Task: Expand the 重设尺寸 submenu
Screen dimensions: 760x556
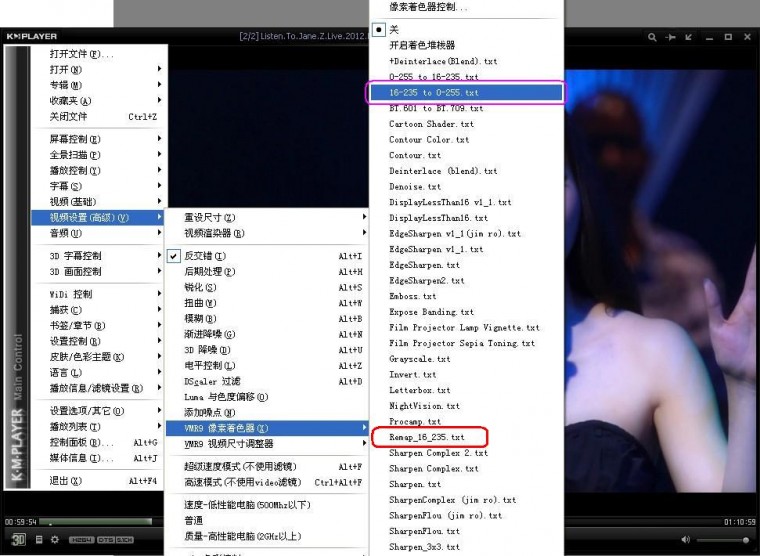Action: point(267,217)
